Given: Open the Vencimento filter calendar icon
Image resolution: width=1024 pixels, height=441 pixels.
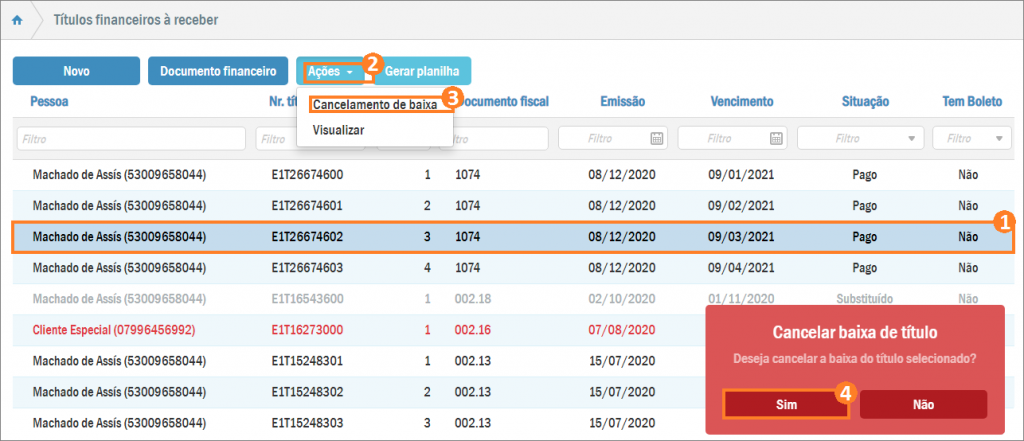Looking at the screenshot, I should point(777,139).
